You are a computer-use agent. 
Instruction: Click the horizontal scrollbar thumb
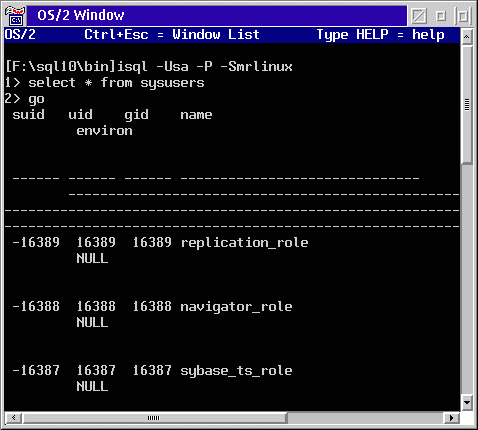pyautogui.click(x=154, y=418)
